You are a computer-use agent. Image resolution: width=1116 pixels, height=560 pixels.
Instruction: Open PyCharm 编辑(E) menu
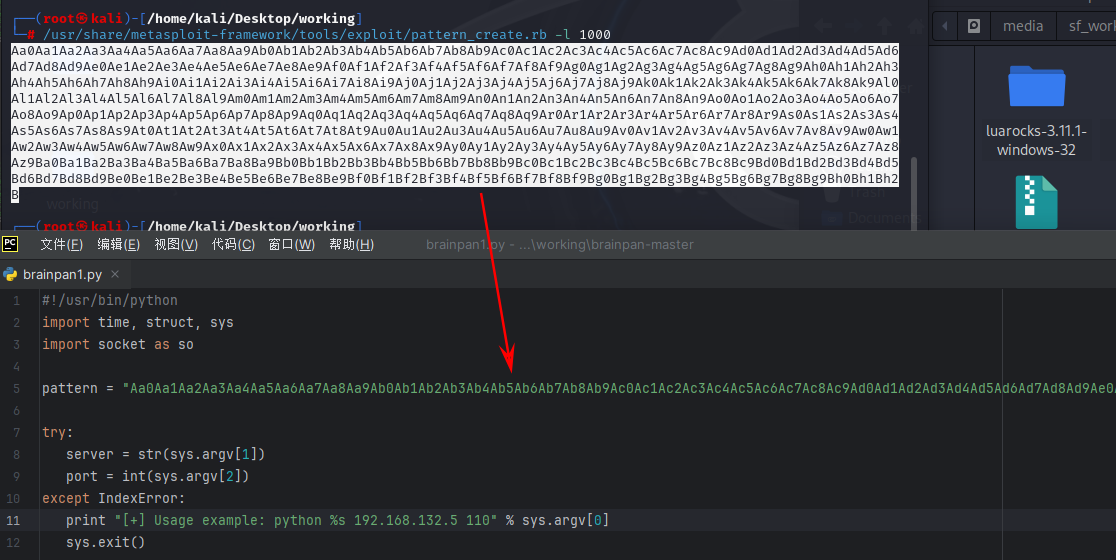(x=118, y=245)
